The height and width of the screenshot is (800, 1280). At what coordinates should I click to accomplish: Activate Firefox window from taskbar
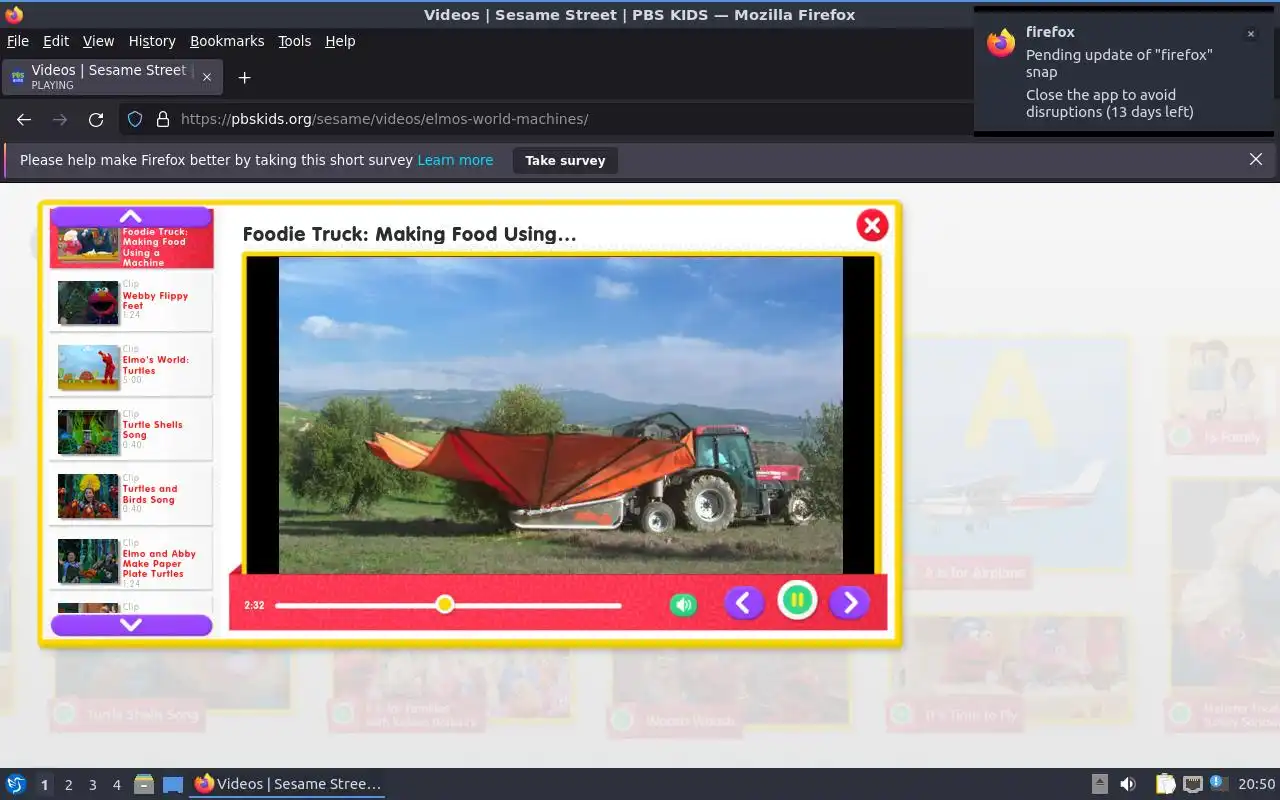click(288, 784)
